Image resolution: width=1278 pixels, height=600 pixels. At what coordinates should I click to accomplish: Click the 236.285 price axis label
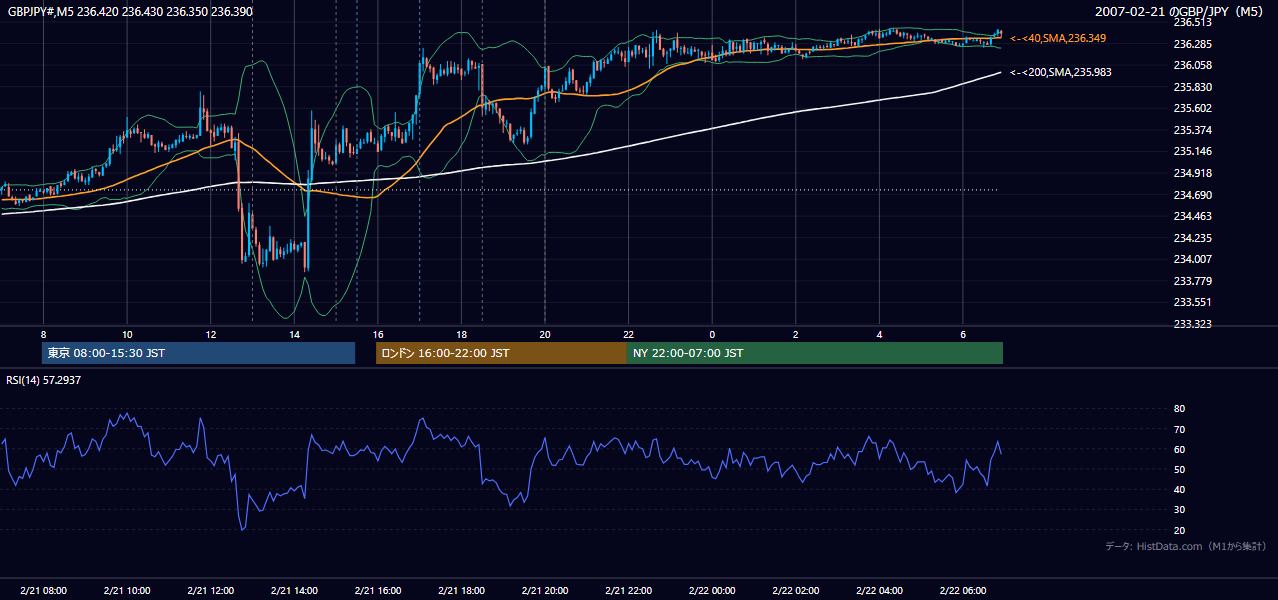1192,44
